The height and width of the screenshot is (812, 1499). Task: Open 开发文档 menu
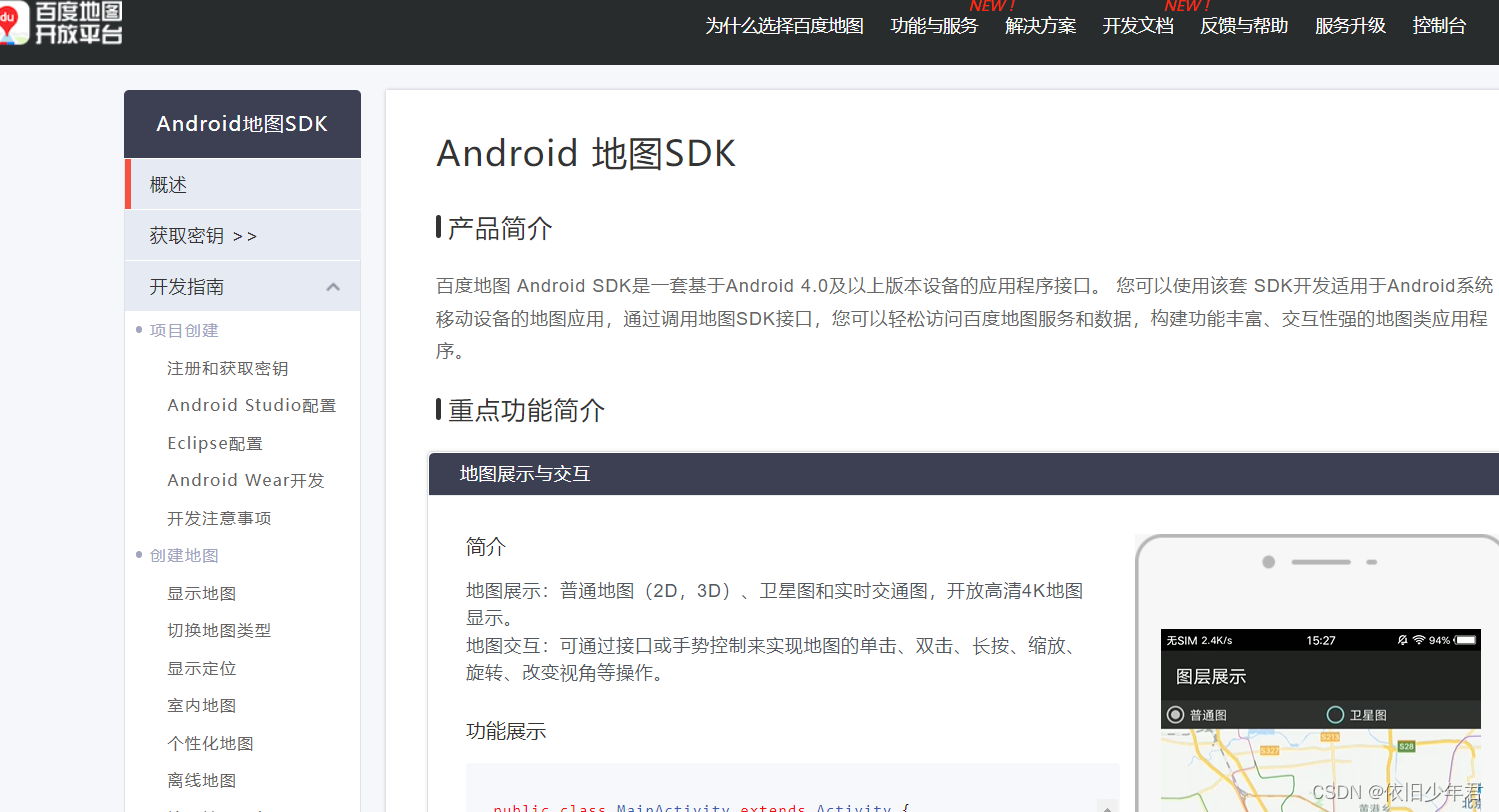pos(1138,26)
